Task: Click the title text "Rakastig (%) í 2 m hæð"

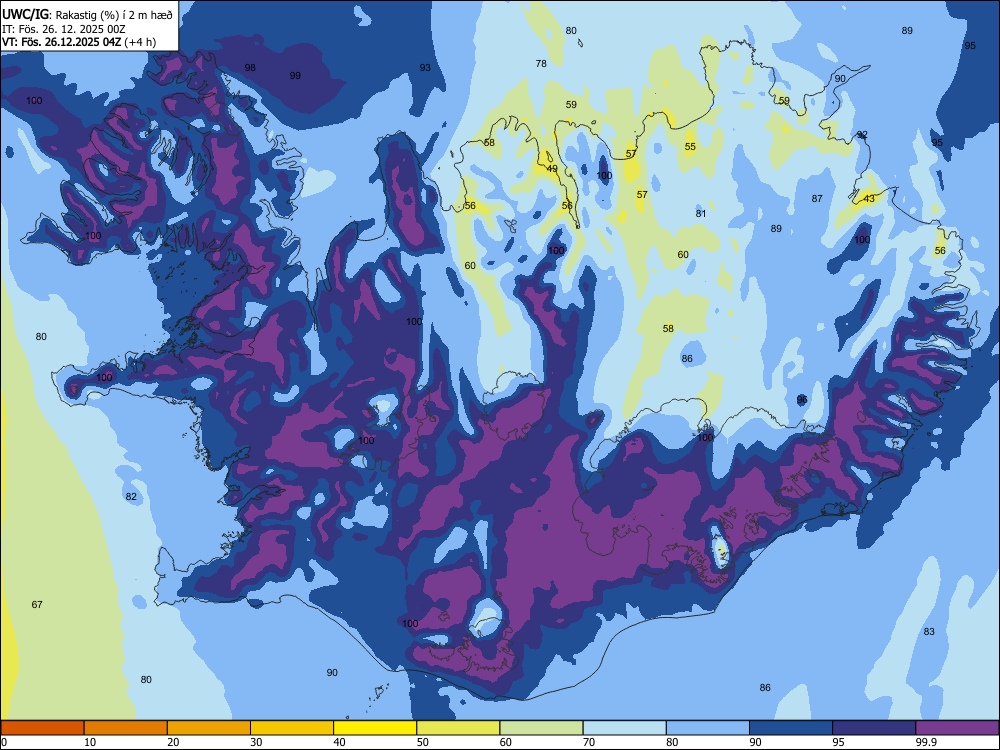Action: click(114, 15)
